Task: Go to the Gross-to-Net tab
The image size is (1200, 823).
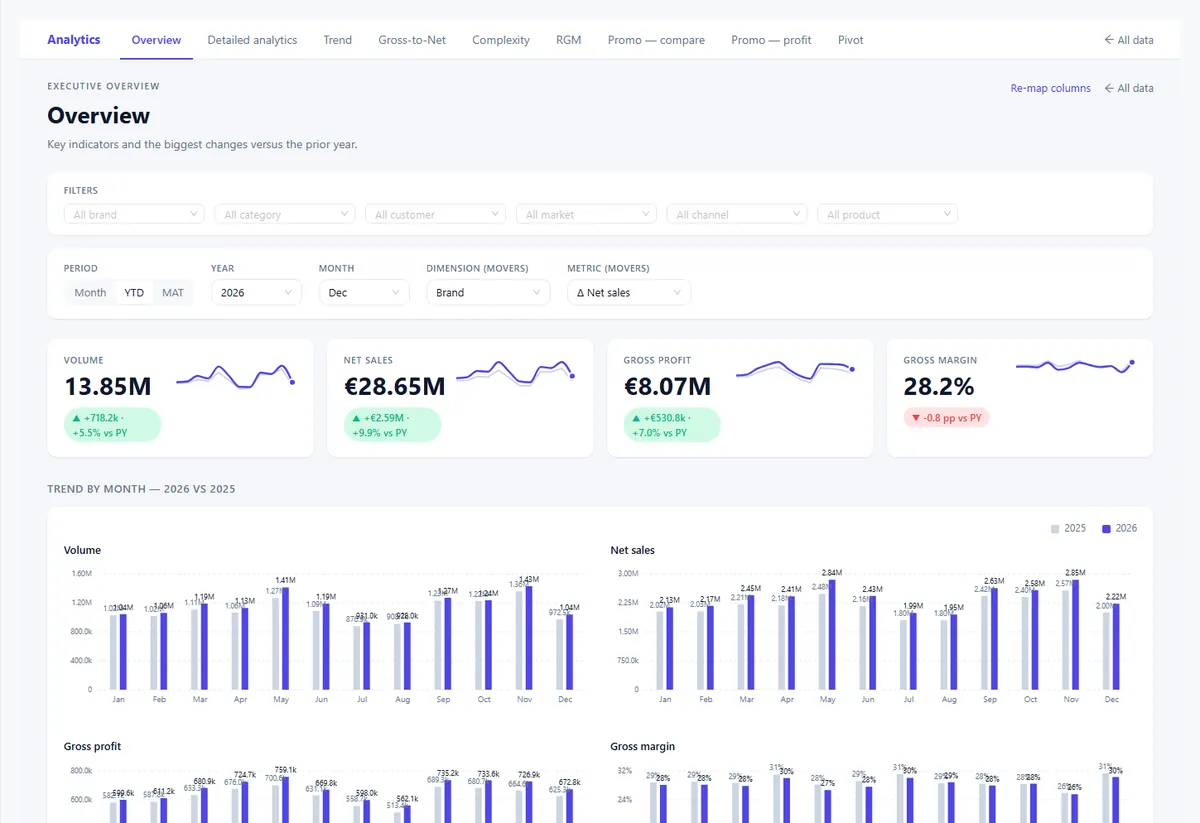Action: pyautogui.click(x=412, y=40)
